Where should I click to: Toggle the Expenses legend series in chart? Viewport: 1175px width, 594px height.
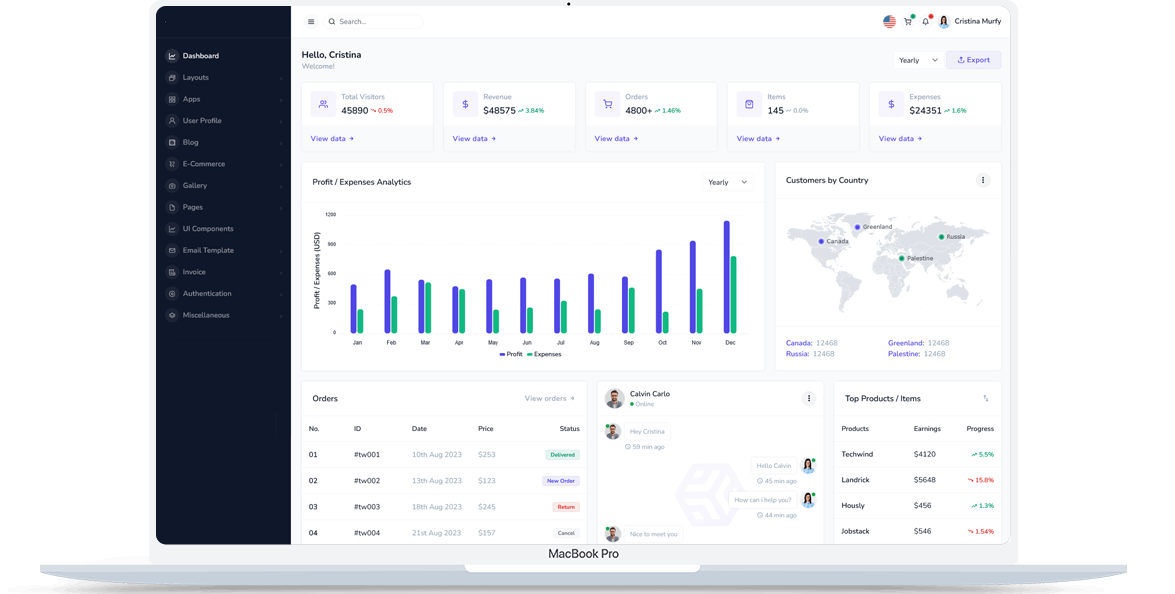[544, 354]
